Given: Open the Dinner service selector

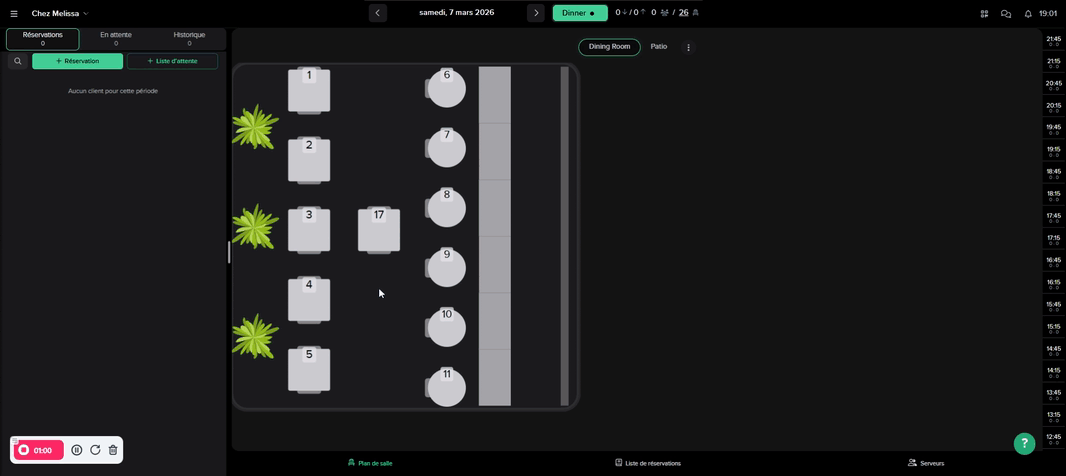Looking at the screenshot, I should 579,13.
